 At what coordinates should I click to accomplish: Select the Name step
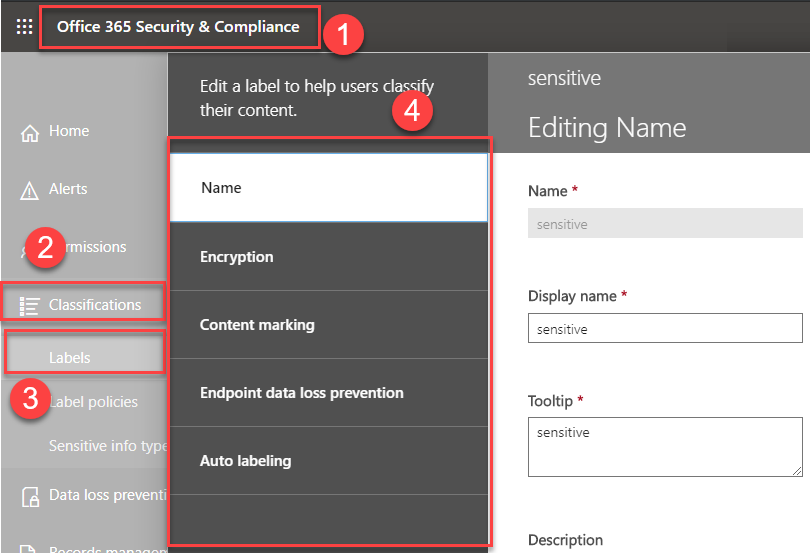click(x=328, y=188)
